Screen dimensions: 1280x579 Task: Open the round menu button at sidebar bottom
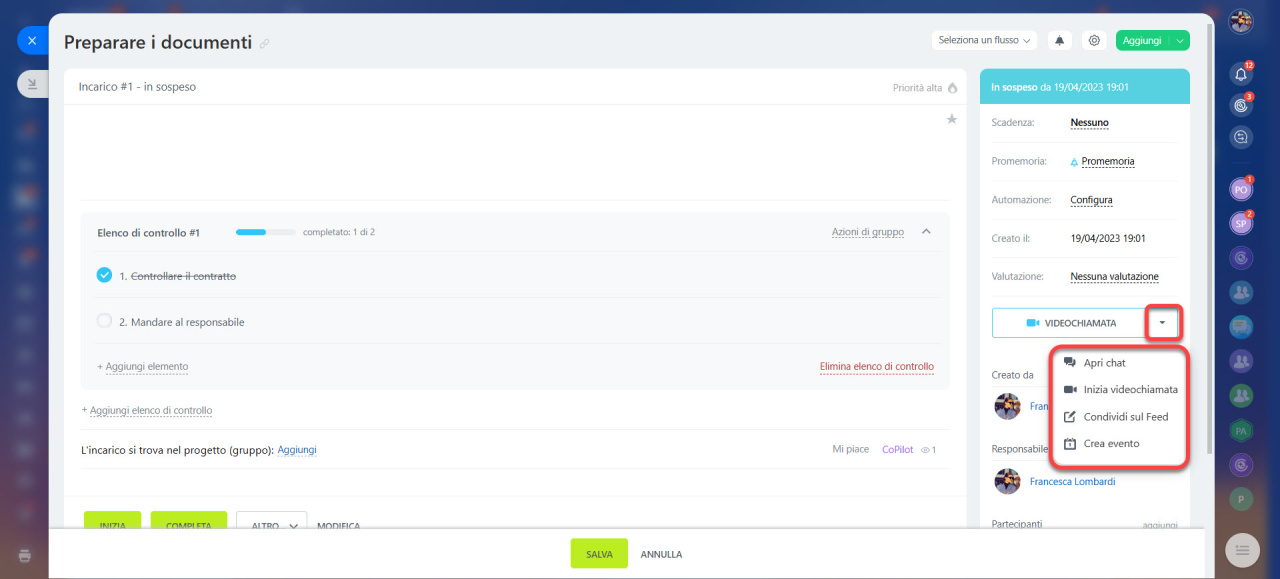click(1242, 549)
